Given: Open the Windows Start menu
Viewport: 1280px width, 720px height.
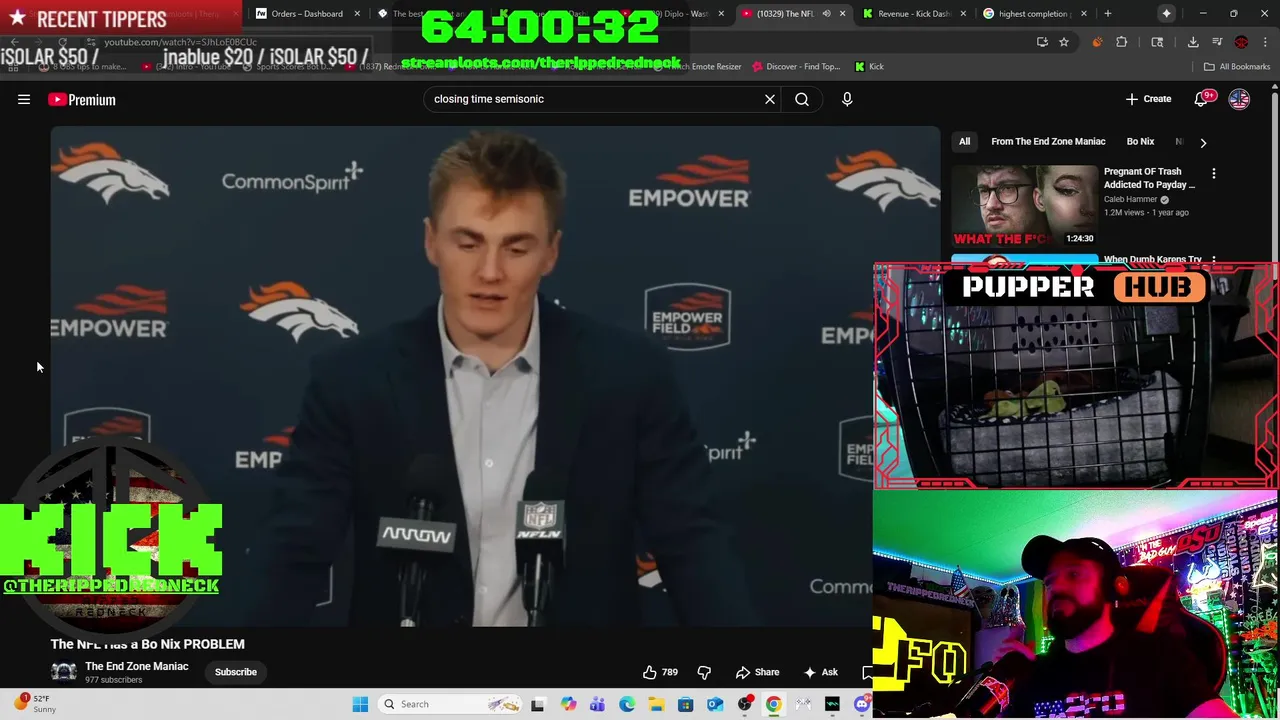Looking at the screenshot, I should (x=360, y=704).
